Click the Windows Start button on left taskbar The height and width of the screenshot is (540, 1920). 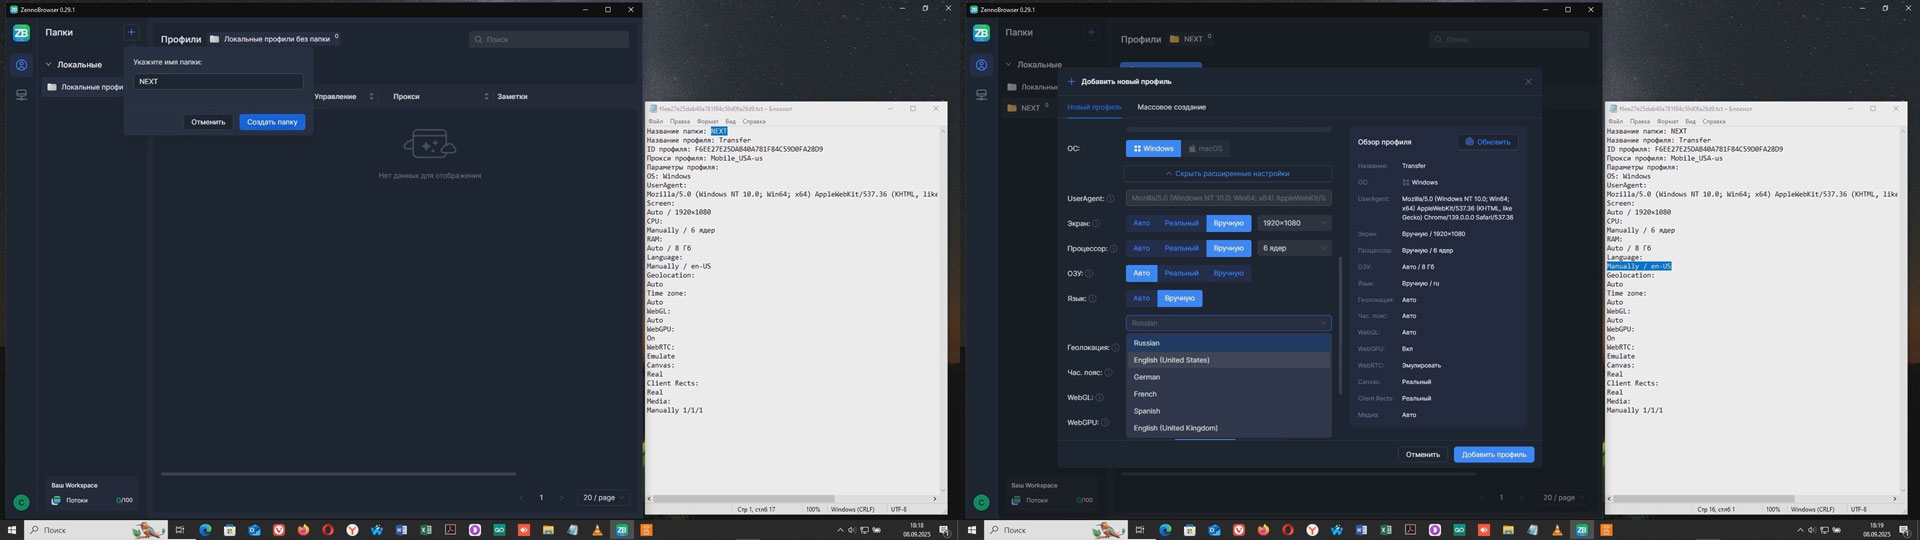[12, 530]
